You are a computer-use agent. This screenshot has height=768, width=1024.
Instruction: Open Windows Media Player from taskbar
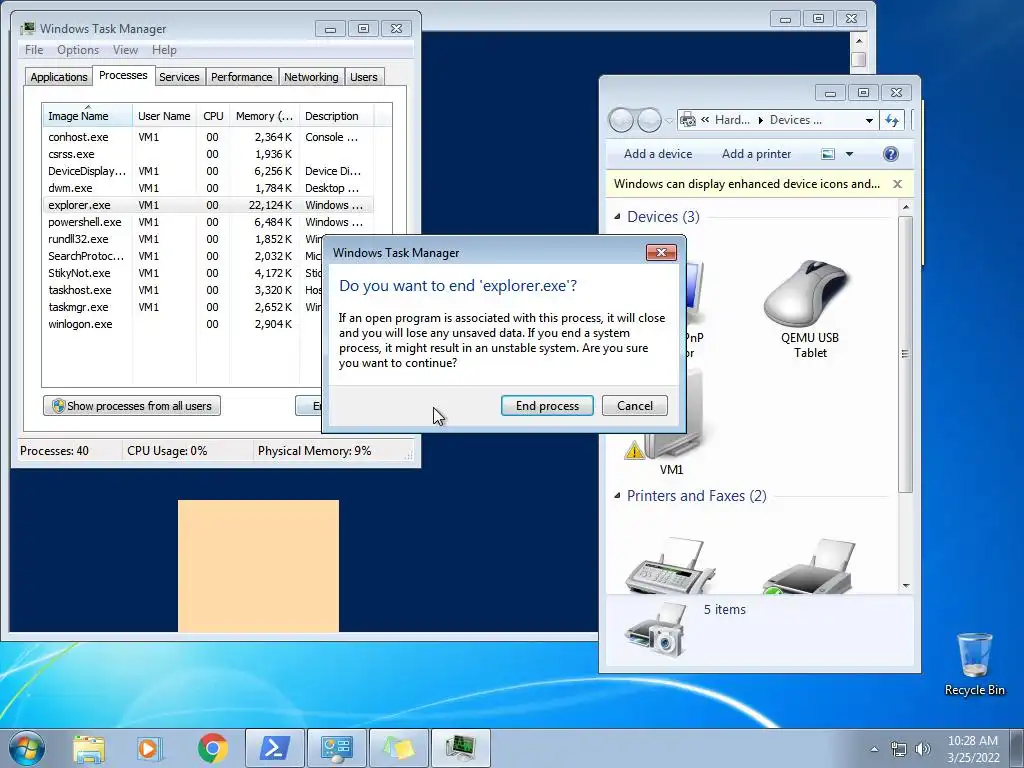[150, 748]
